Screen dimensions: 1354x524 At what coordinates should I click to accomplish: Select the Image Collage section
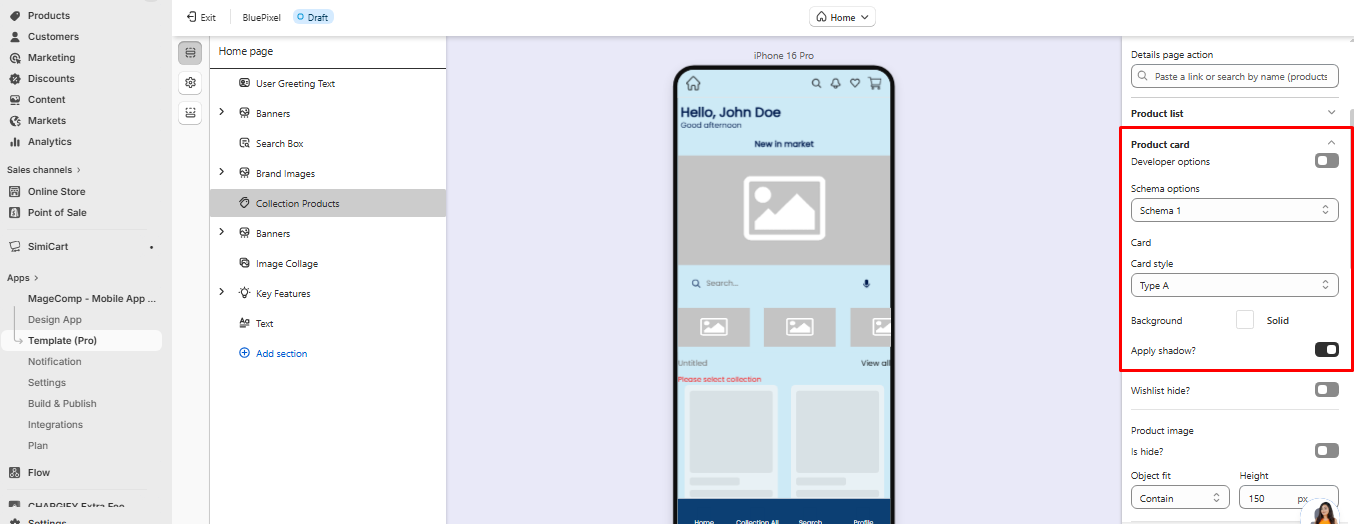(x=286, y=264)
